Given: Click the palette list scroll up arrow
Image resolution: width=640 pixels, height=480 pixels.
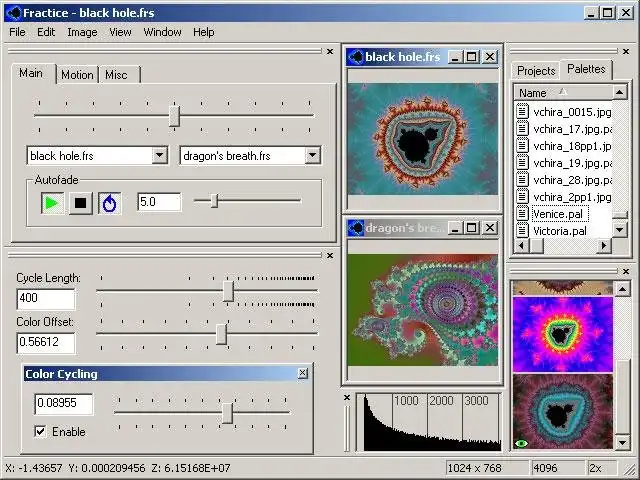Looking at the screenshot, I should point(620,93).
